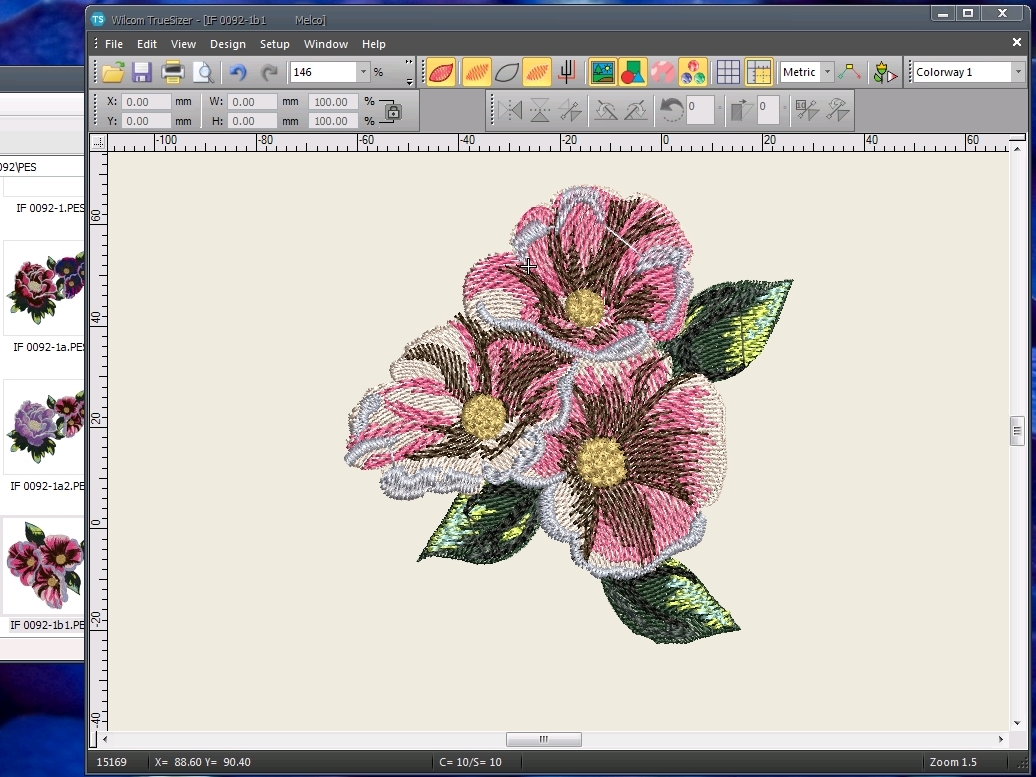Click the Open Design folder icon
The height and width of the screenshot is (777, 1036).
(x=113, y=72)
